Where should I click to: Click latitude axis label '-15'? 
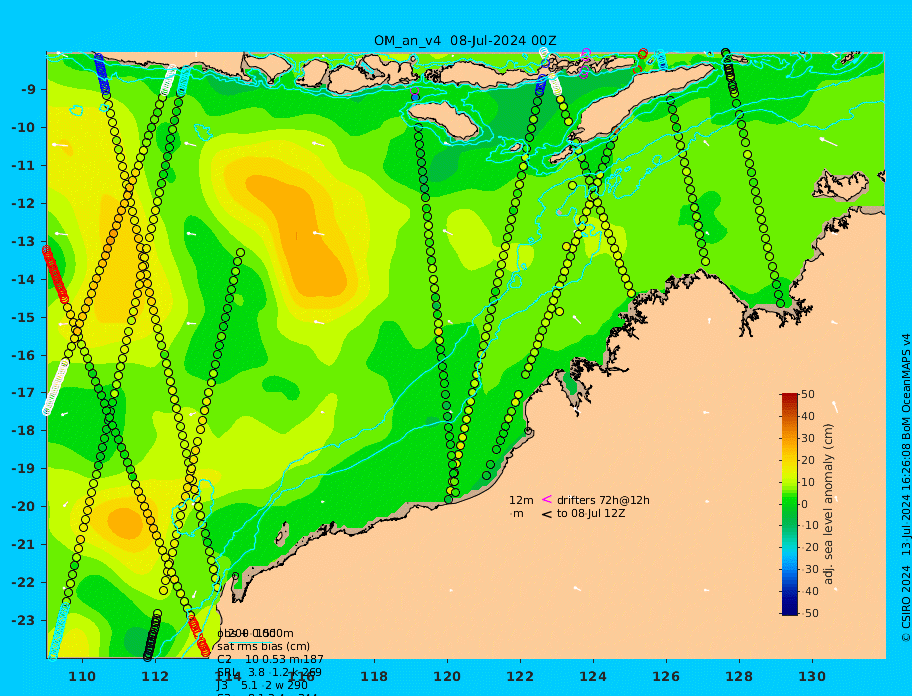pyautogui.click(x=23, y=317)
